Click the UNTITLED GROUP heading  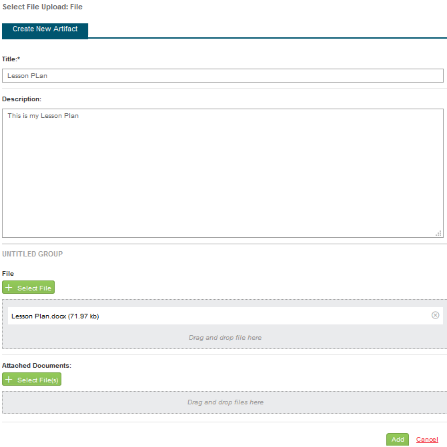click(32, 254)
